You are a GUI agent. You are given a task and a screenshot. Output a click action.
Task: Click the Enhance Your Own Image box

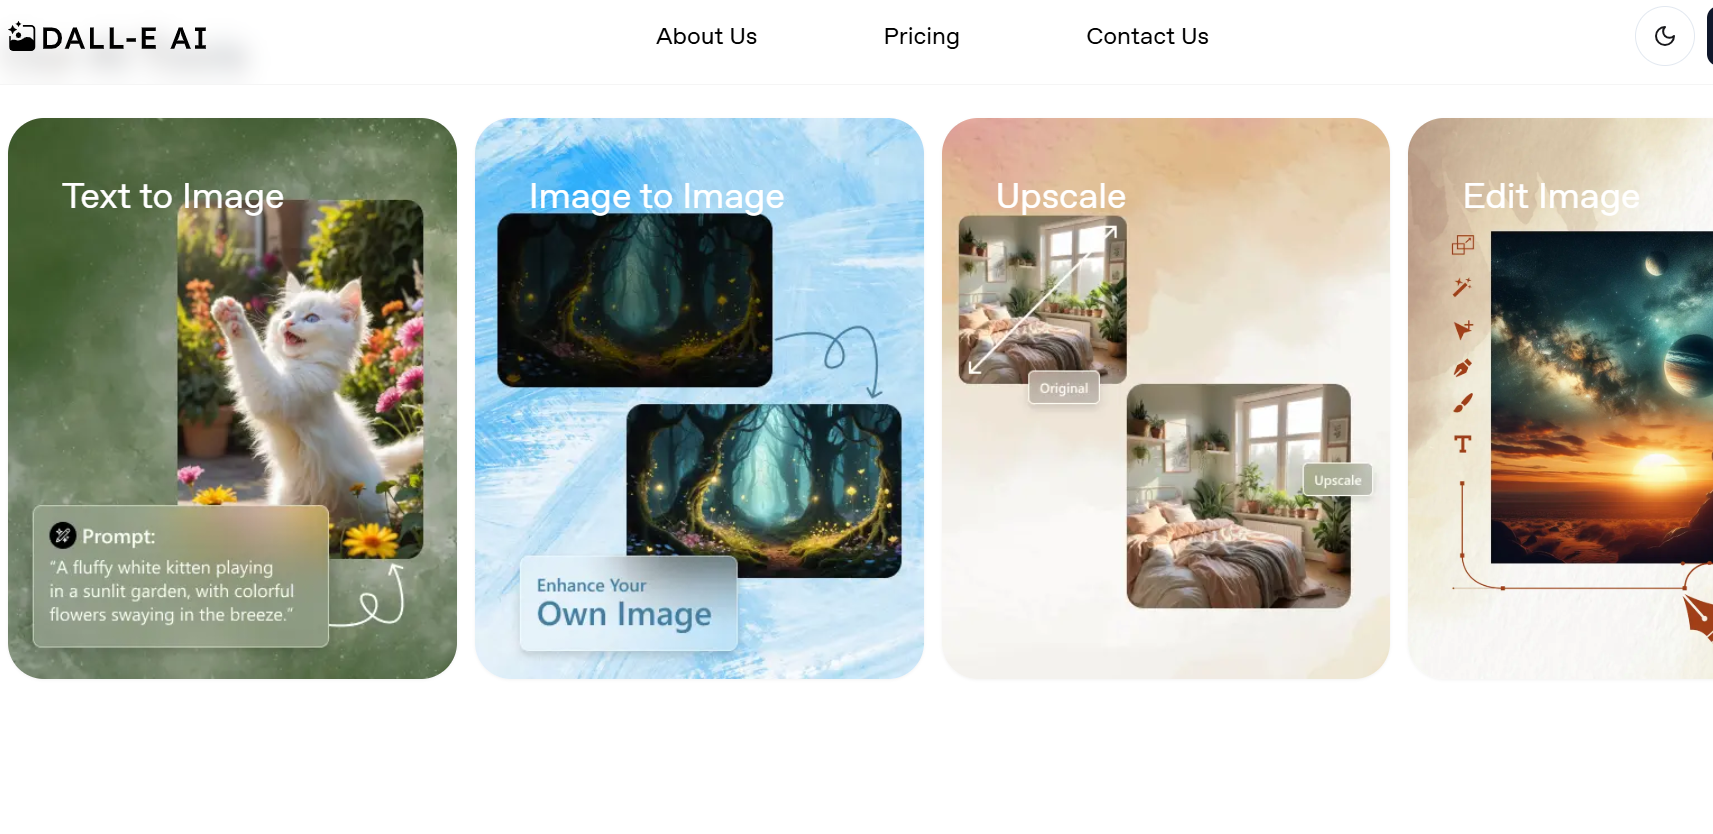628,604
